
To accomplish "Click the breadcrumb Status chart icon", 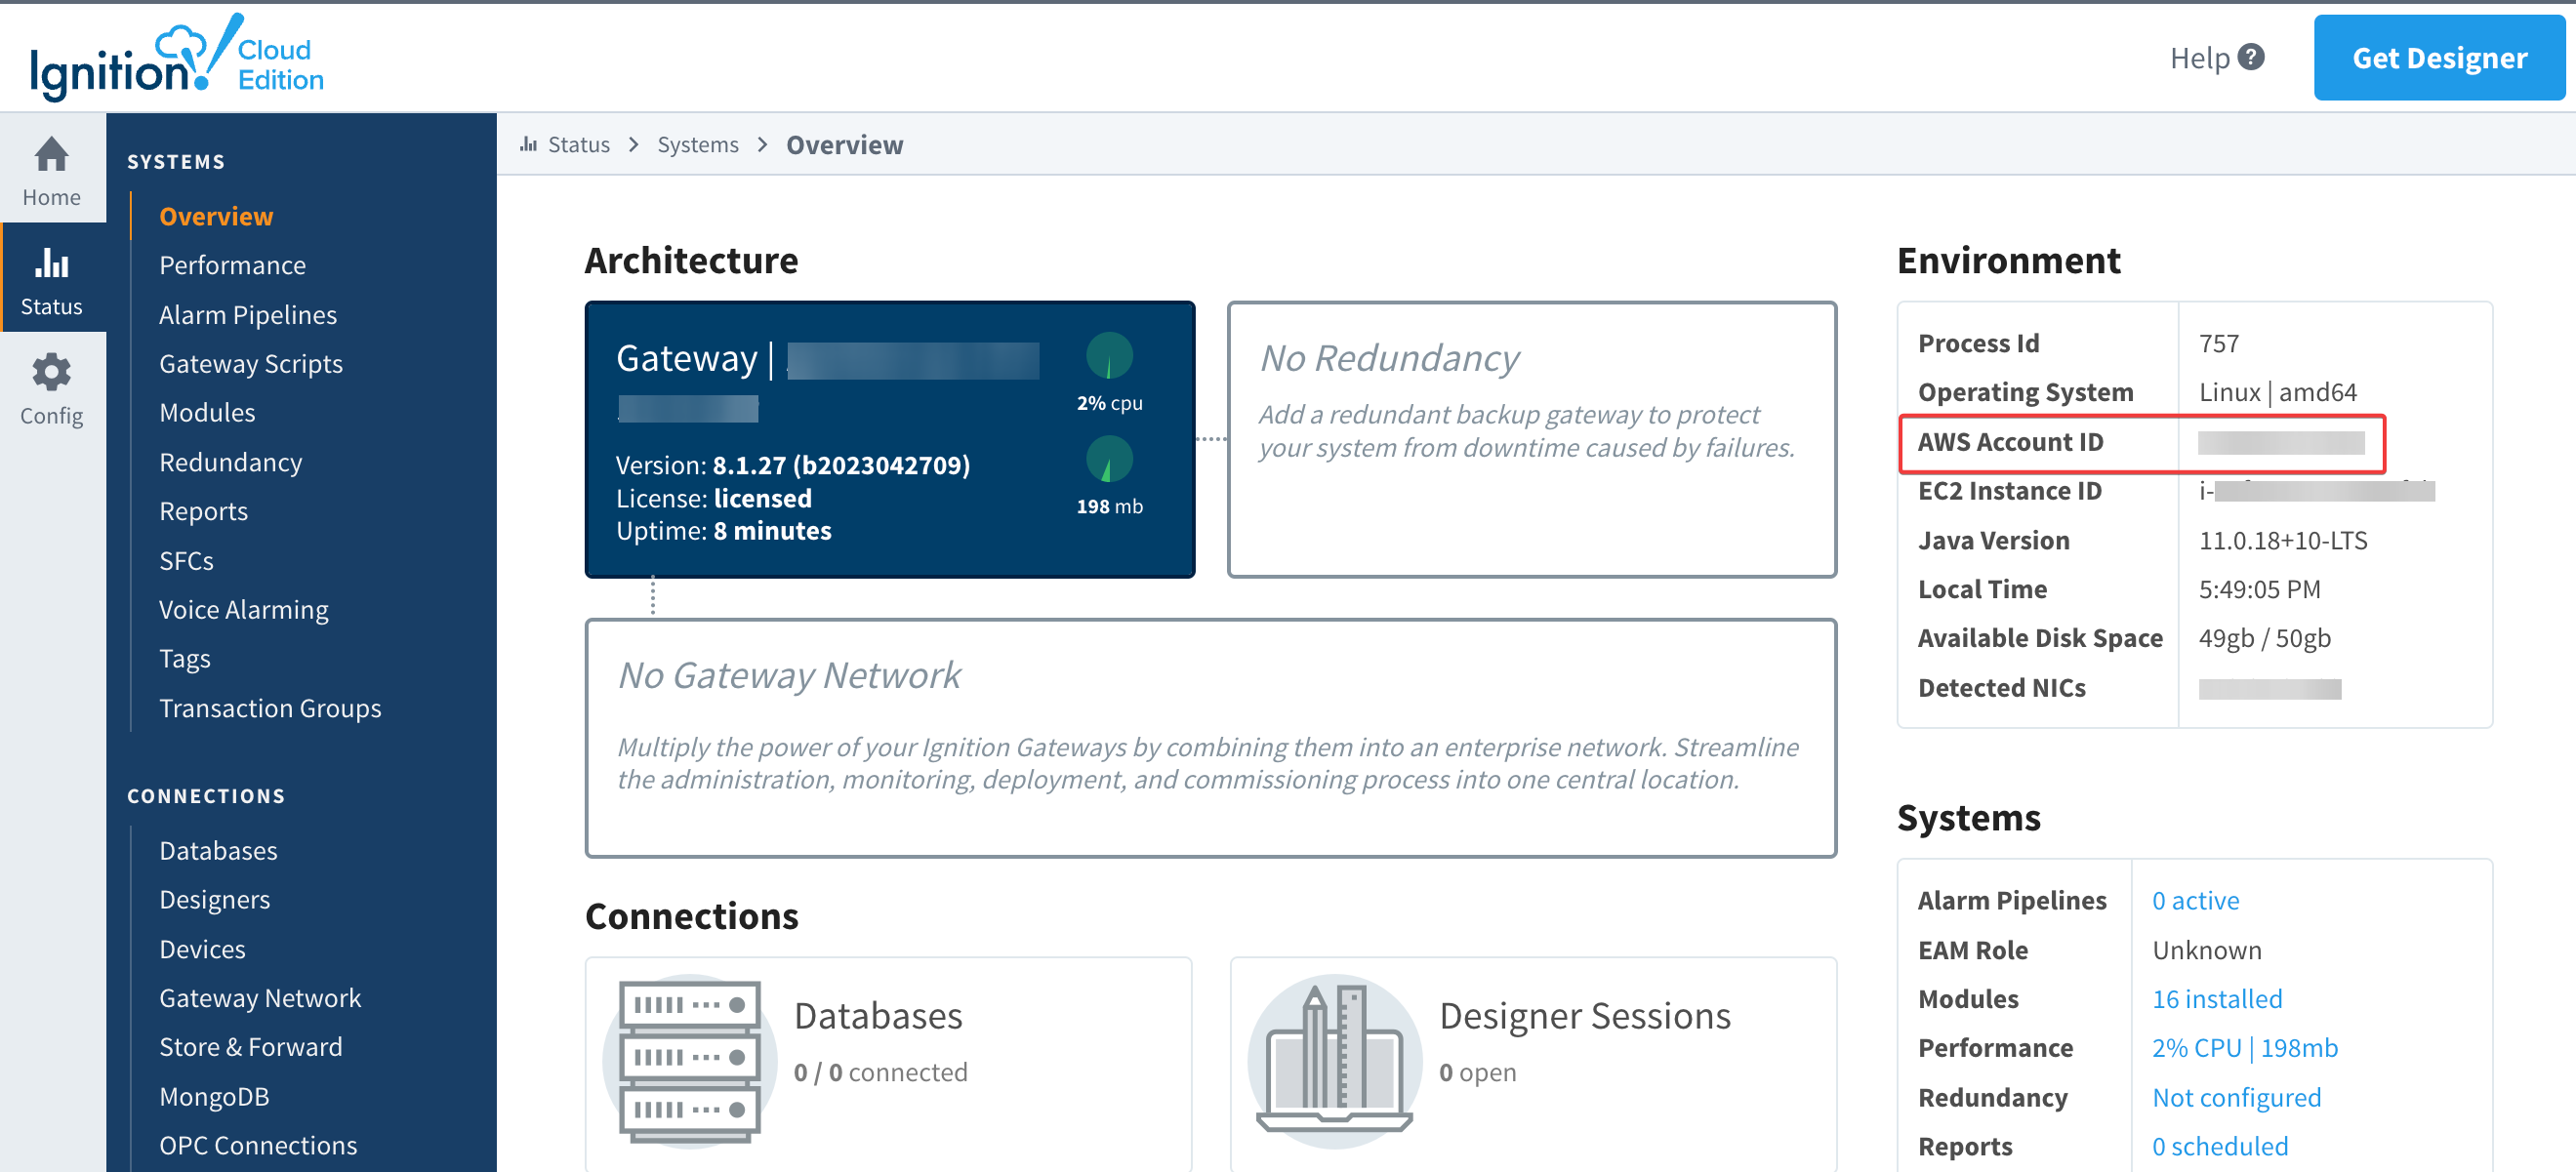I will pyautogui.click(x=529, y=144).
